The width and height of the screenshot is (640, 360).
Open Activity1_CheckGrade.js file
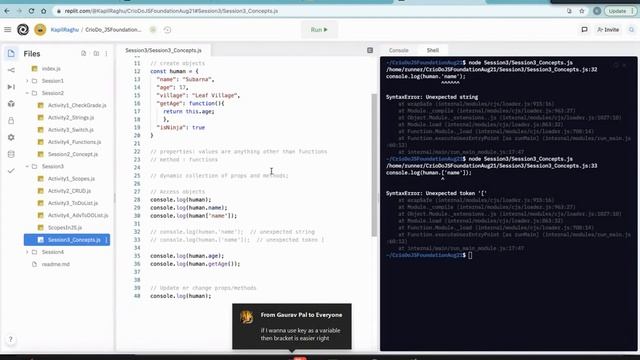pos(77,105)
